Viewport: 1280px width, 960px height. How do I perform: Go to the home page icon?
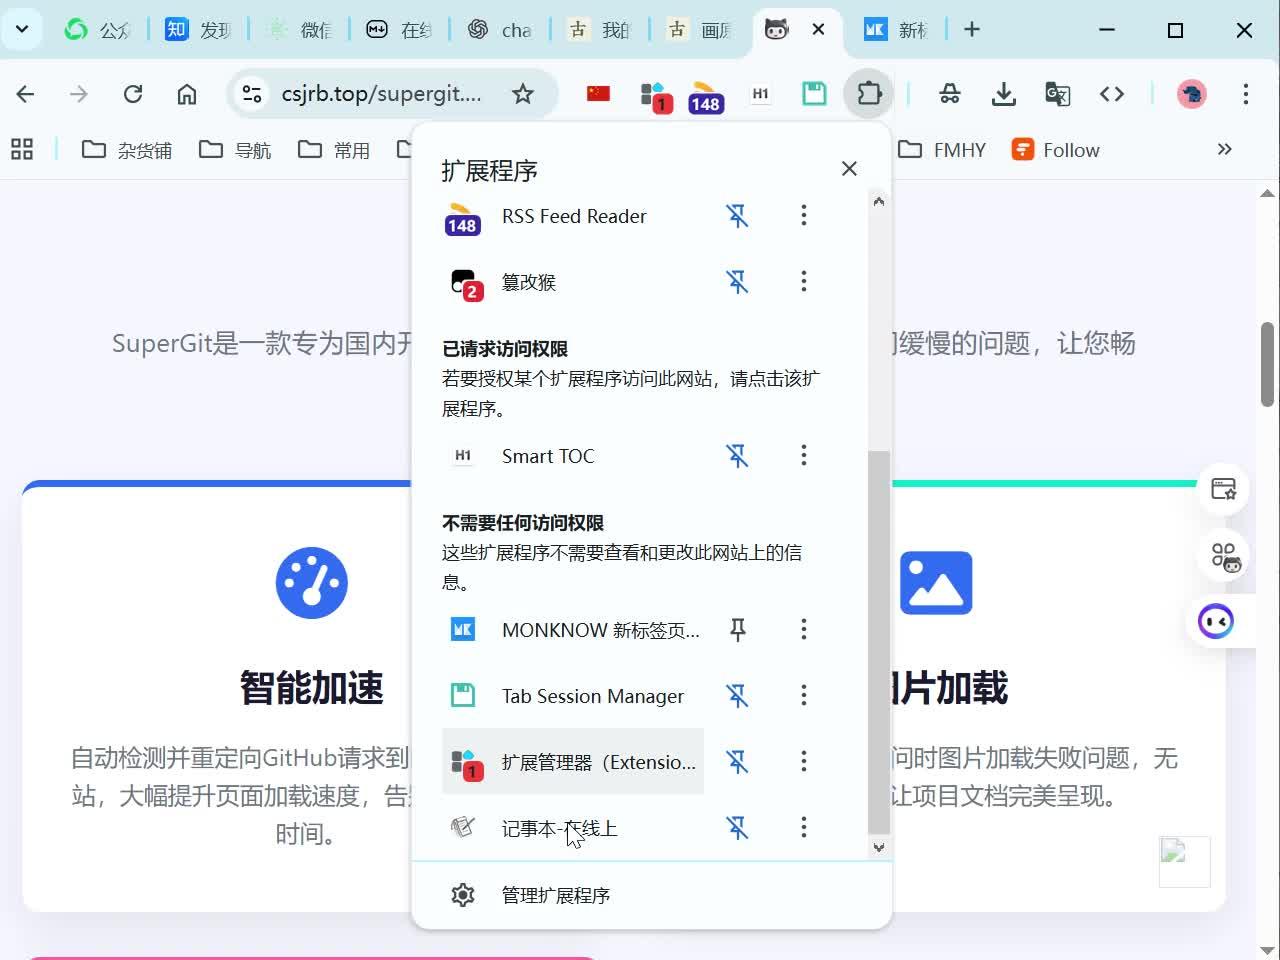[x=187, y=94]
